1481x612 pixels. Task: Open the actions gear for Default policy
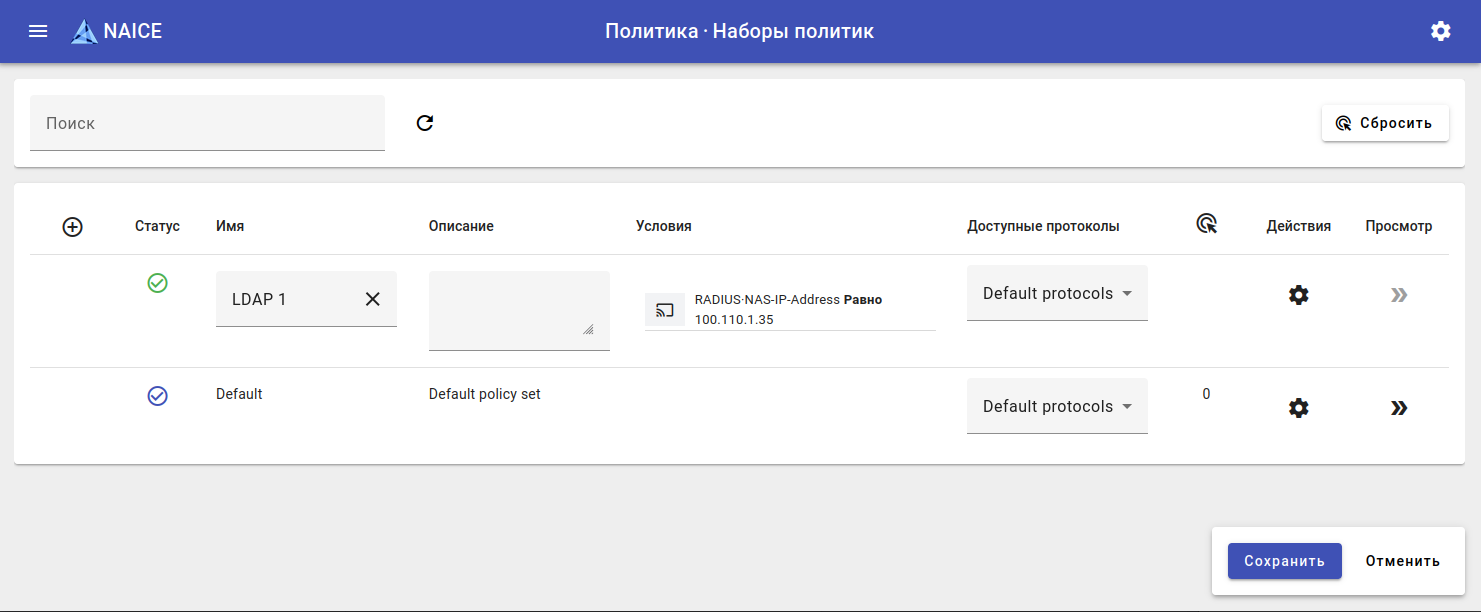click(x=1298, y=408)
